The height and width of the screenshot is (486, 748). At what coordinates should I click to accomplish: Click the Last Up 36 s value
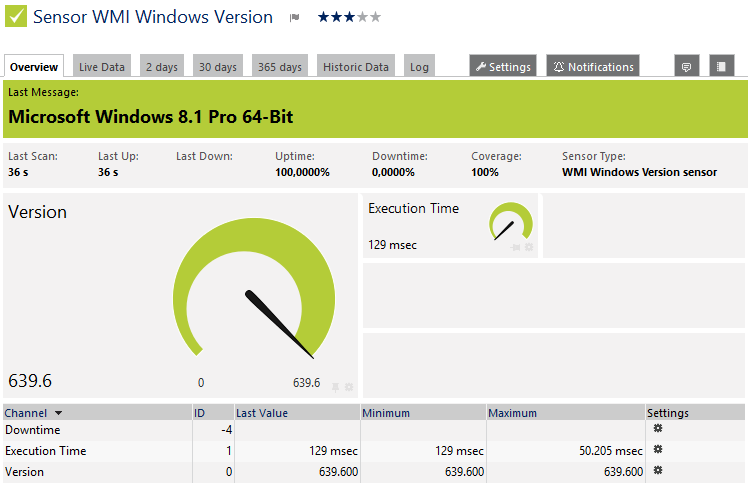[108, 172]
